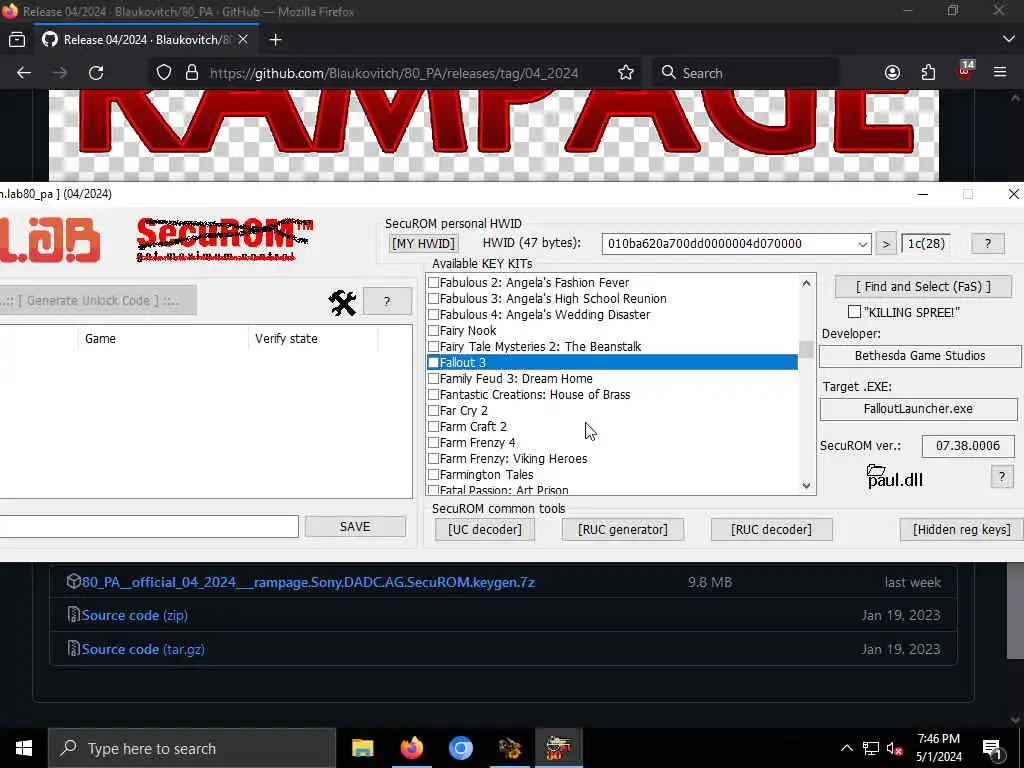This screenshot has width=1024, height=768.
Task: Download Source code (zip)
Action: pyautogui.click(x=135, y=616)
